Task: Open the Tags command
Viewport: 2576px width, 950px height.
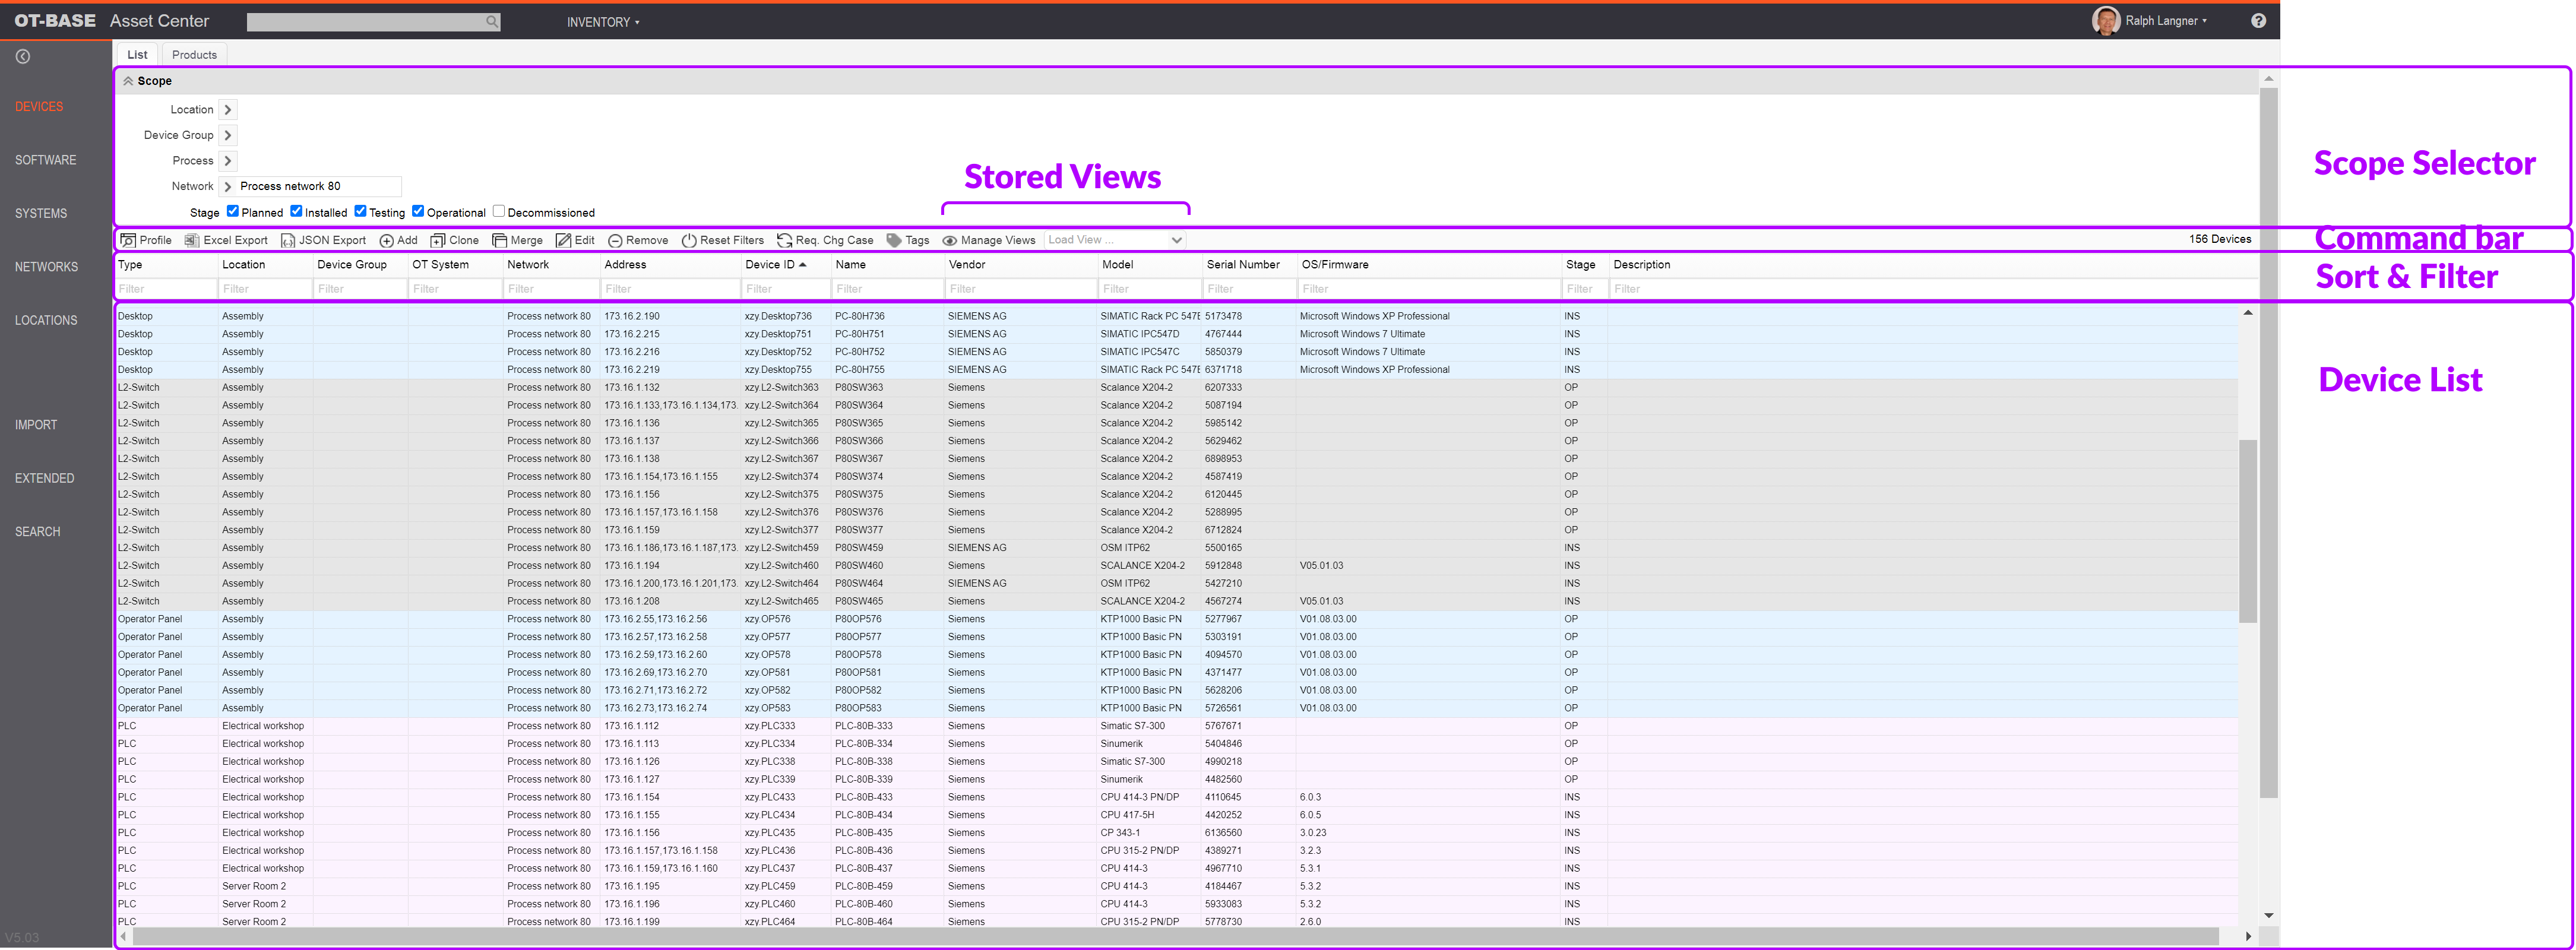Action: click(908, 240)
